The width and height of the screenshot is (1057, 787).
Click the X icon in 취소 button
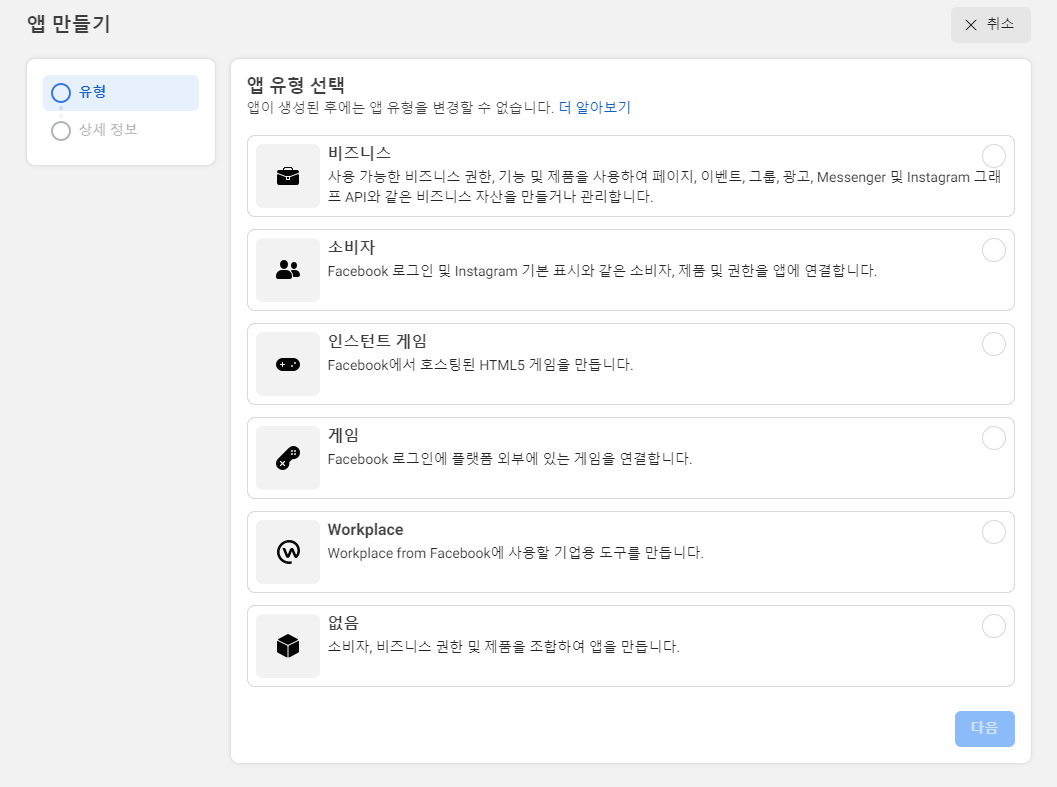click(971, 25)
